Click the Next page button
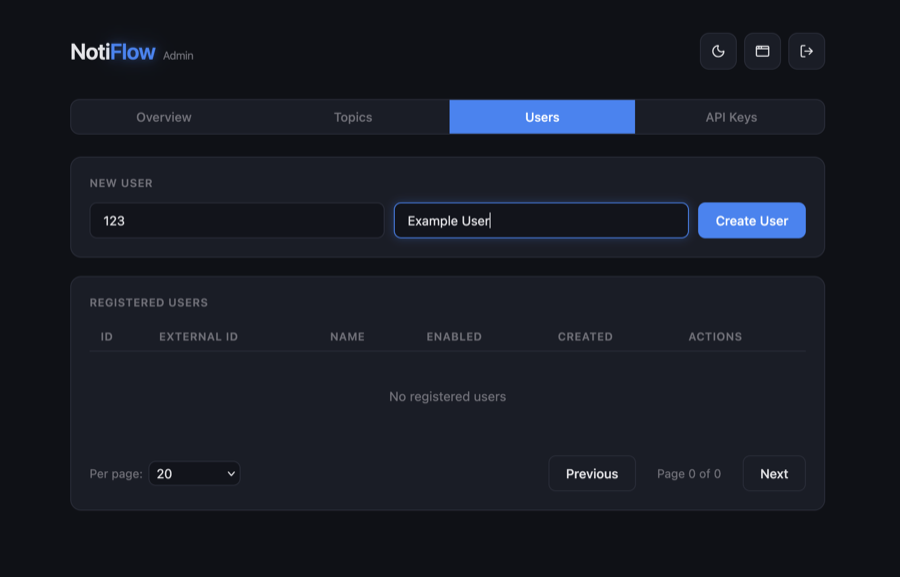The image size is (900, 577). [x=774, y=474]
